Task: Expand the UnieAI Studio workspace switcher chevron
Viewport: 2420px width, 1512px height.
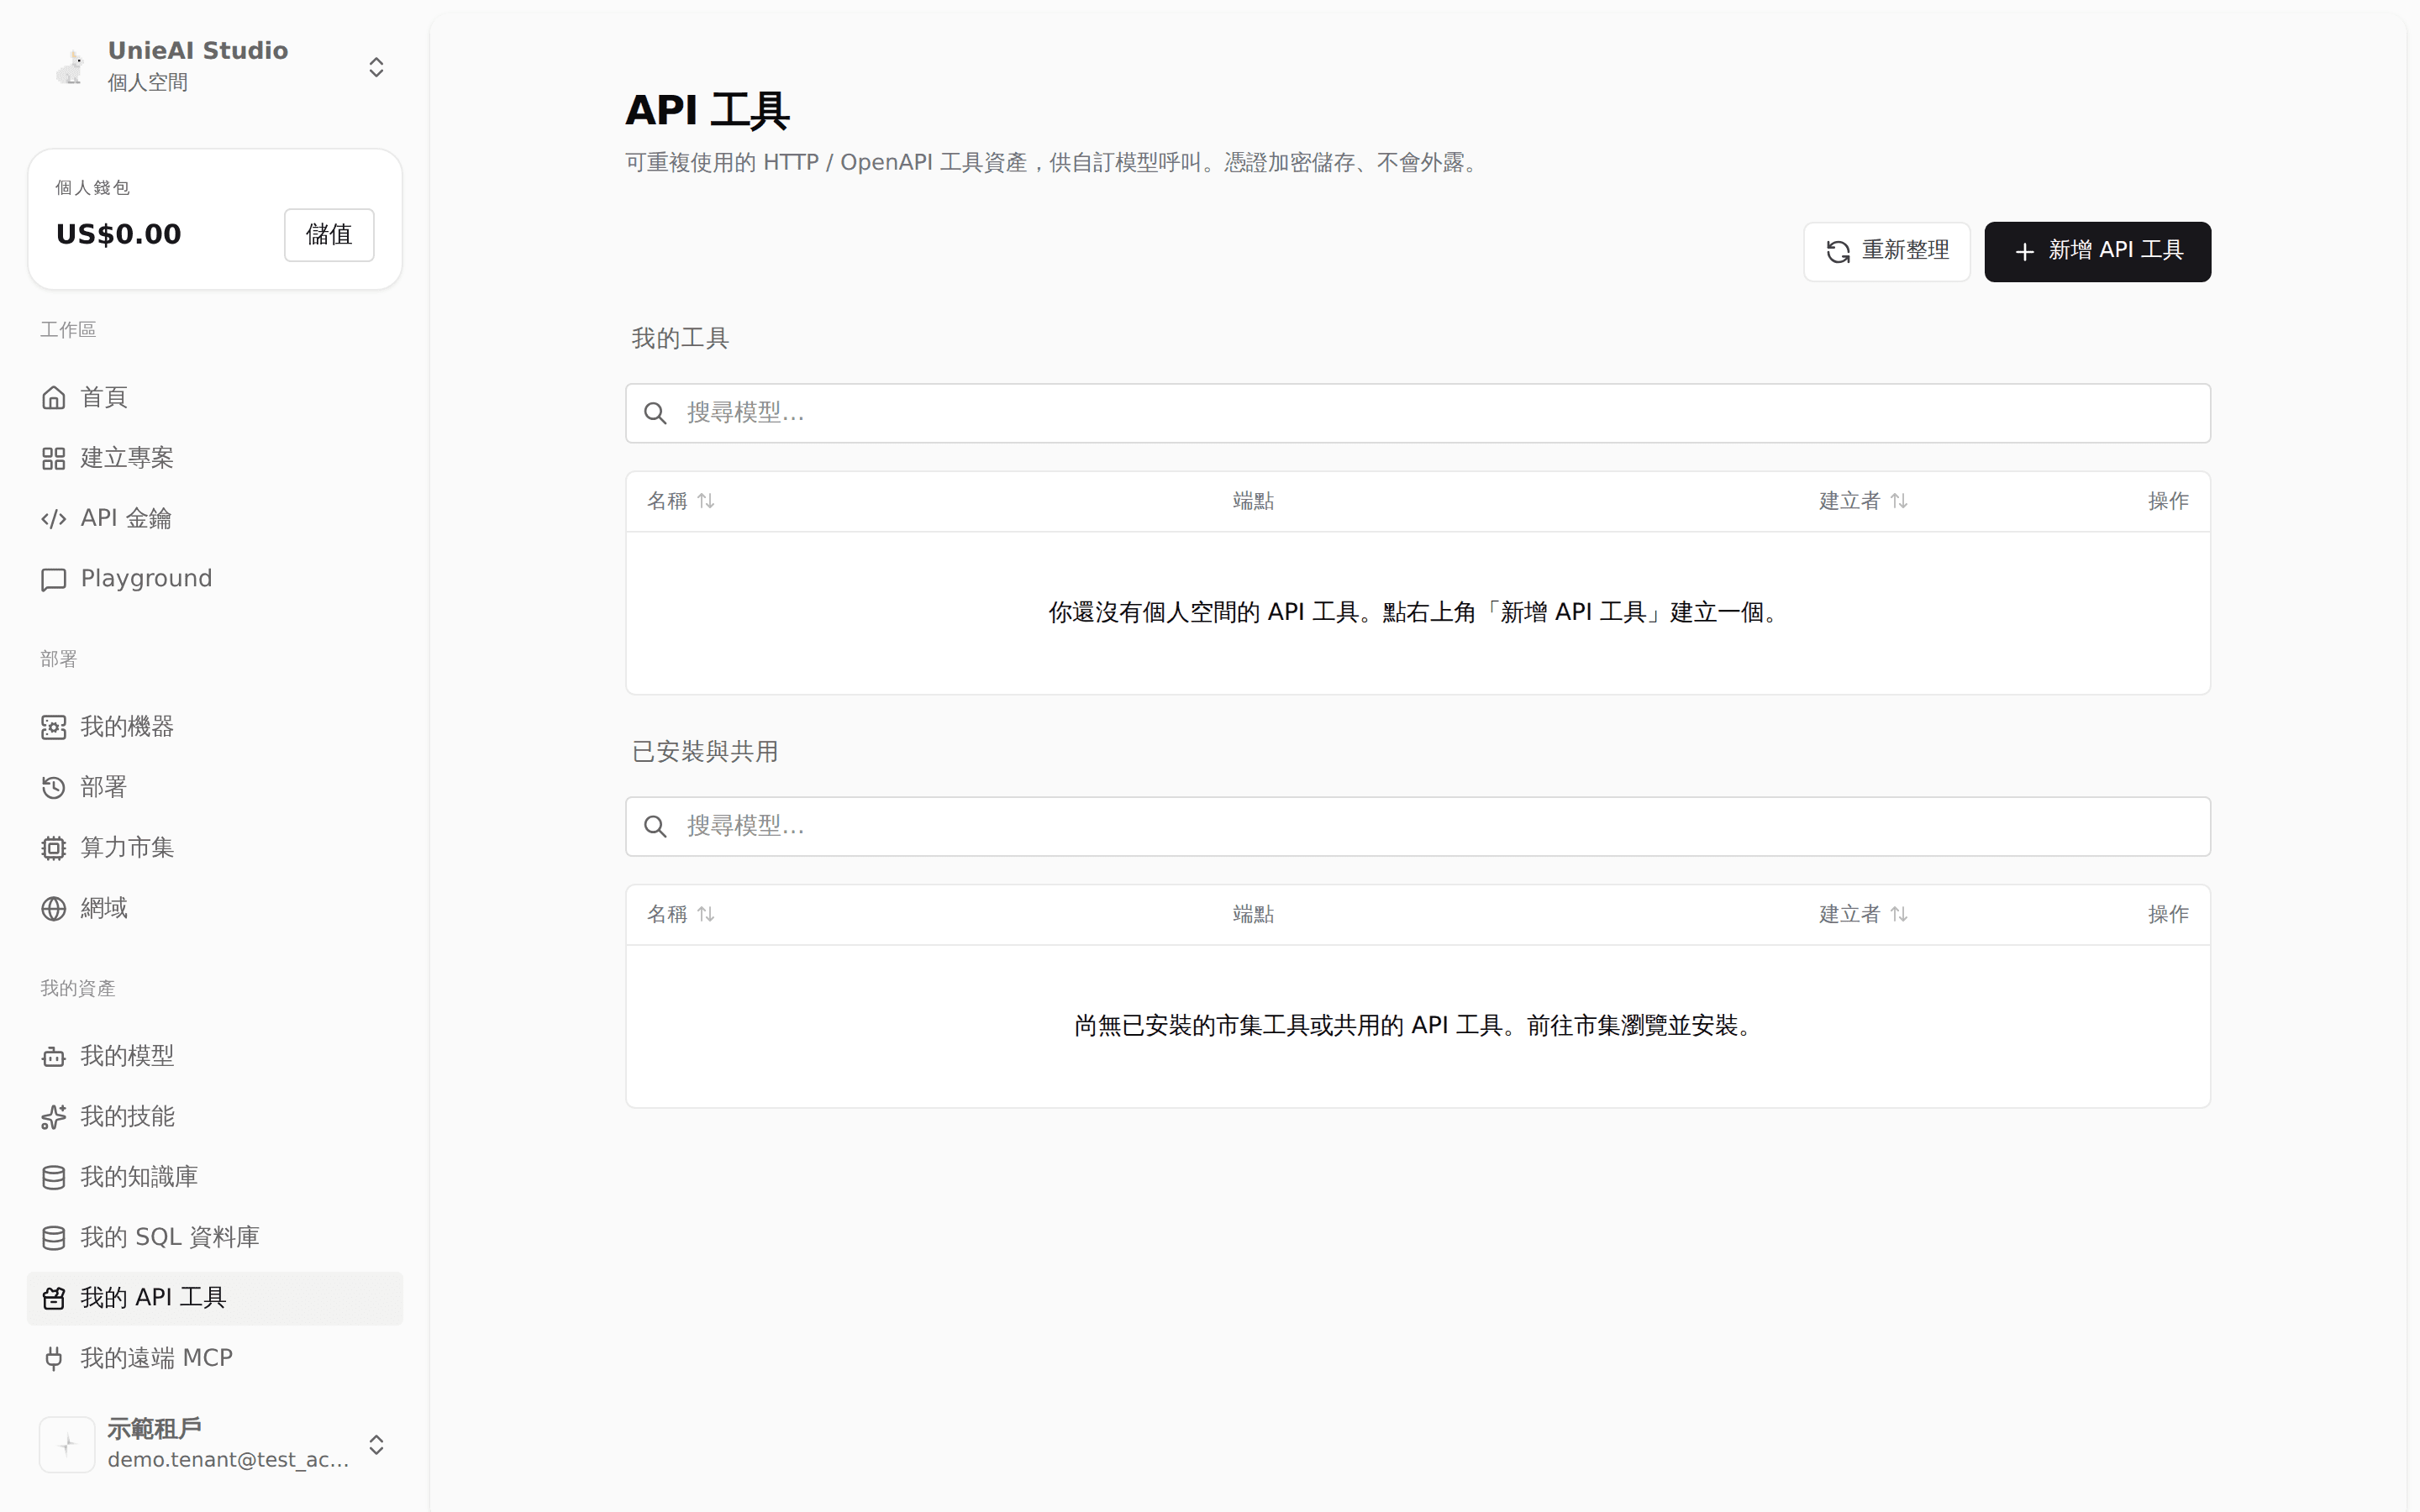Action: click(x=376, y=67)
